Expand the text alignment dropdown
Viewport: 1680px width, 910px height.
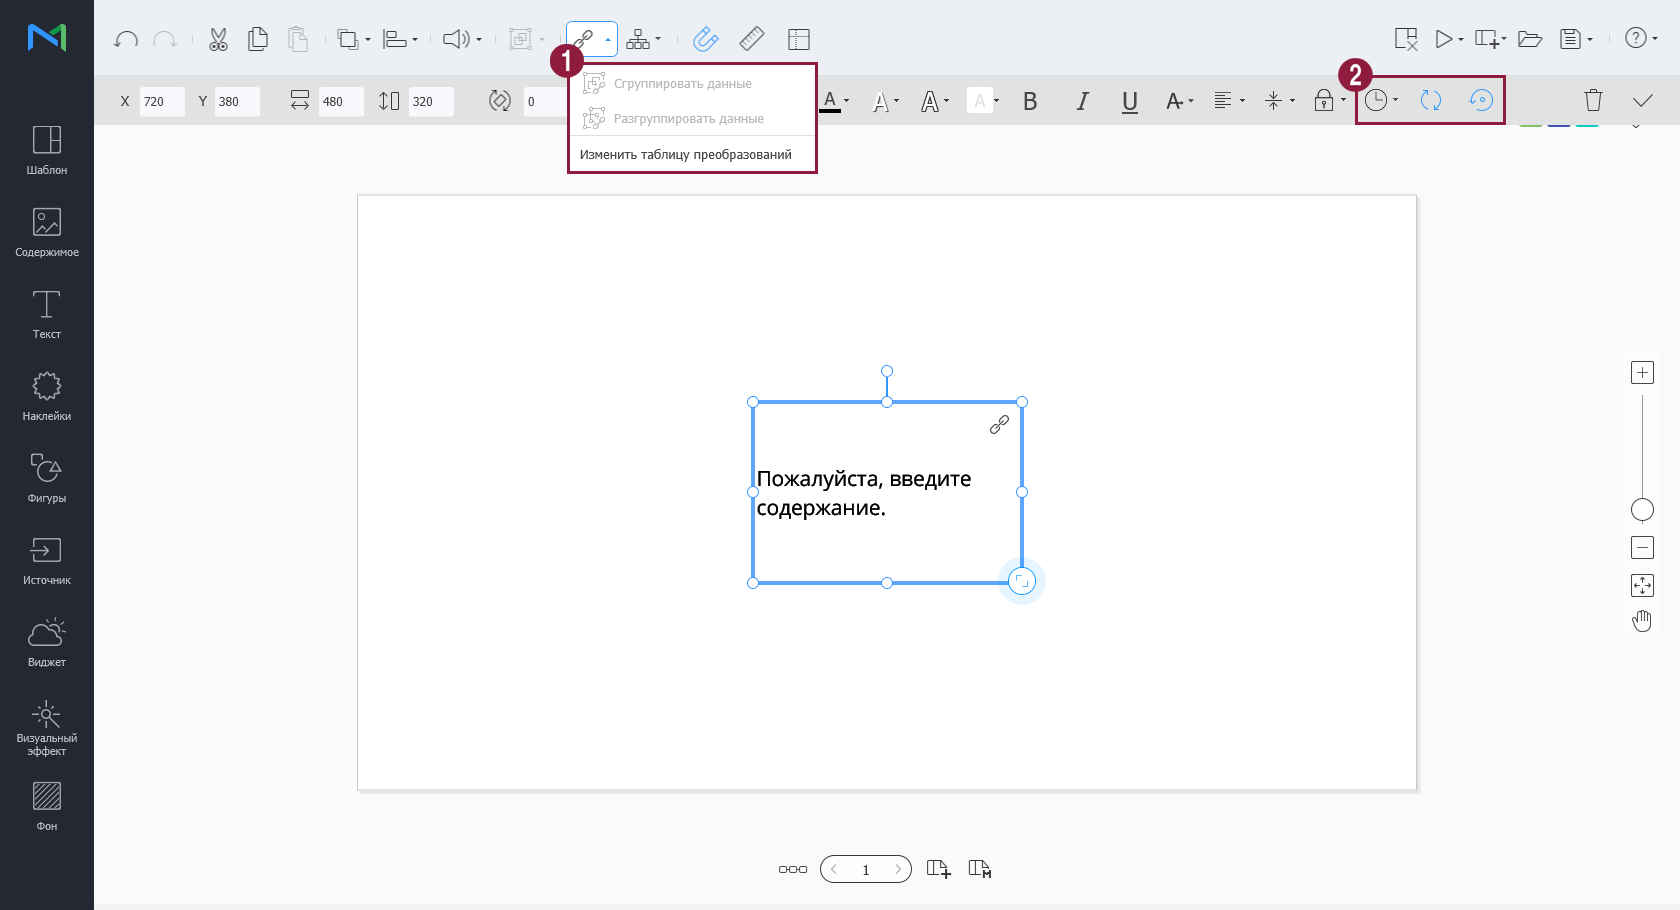click(1229, 101)
